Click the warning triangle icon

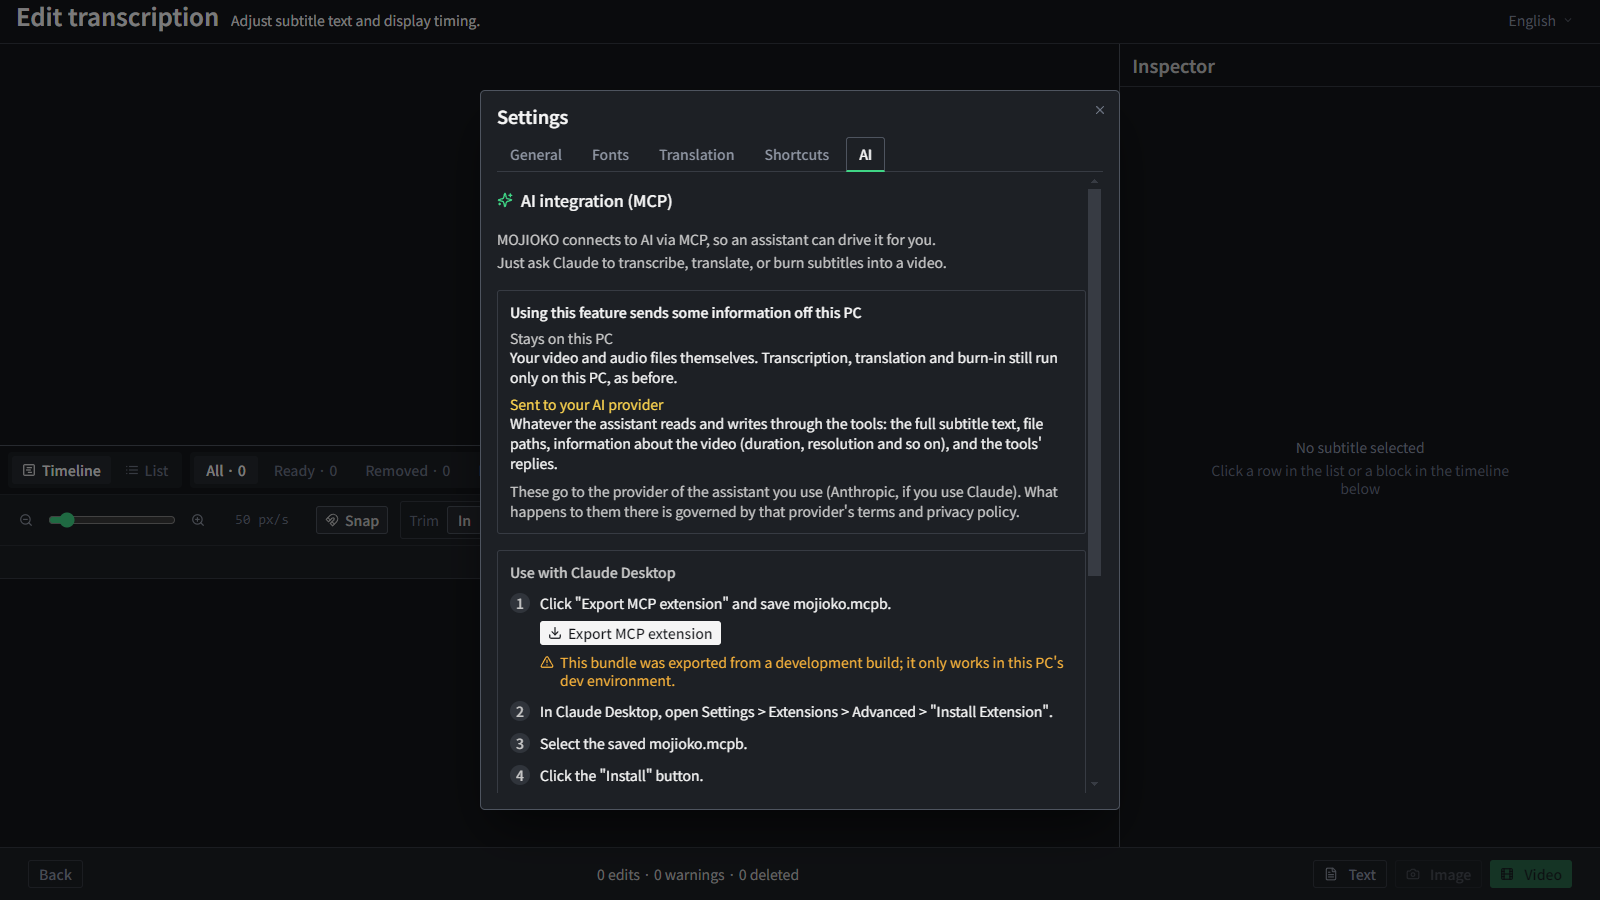point(547,663)
